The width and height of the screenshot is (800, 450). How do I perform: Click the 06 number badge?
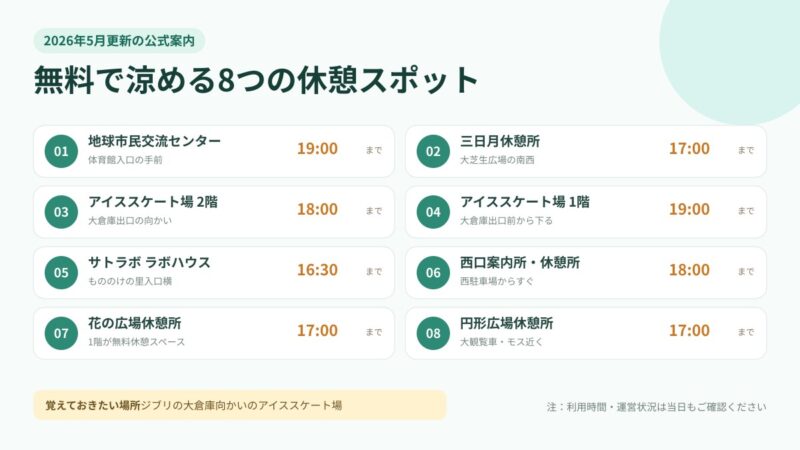point(433,272)
